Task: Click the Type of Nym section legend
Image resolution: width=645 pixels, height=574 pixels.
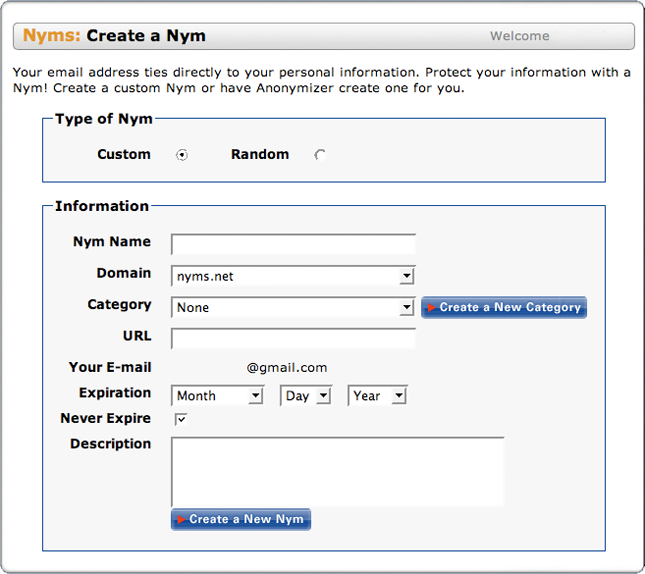Action: 104,119
